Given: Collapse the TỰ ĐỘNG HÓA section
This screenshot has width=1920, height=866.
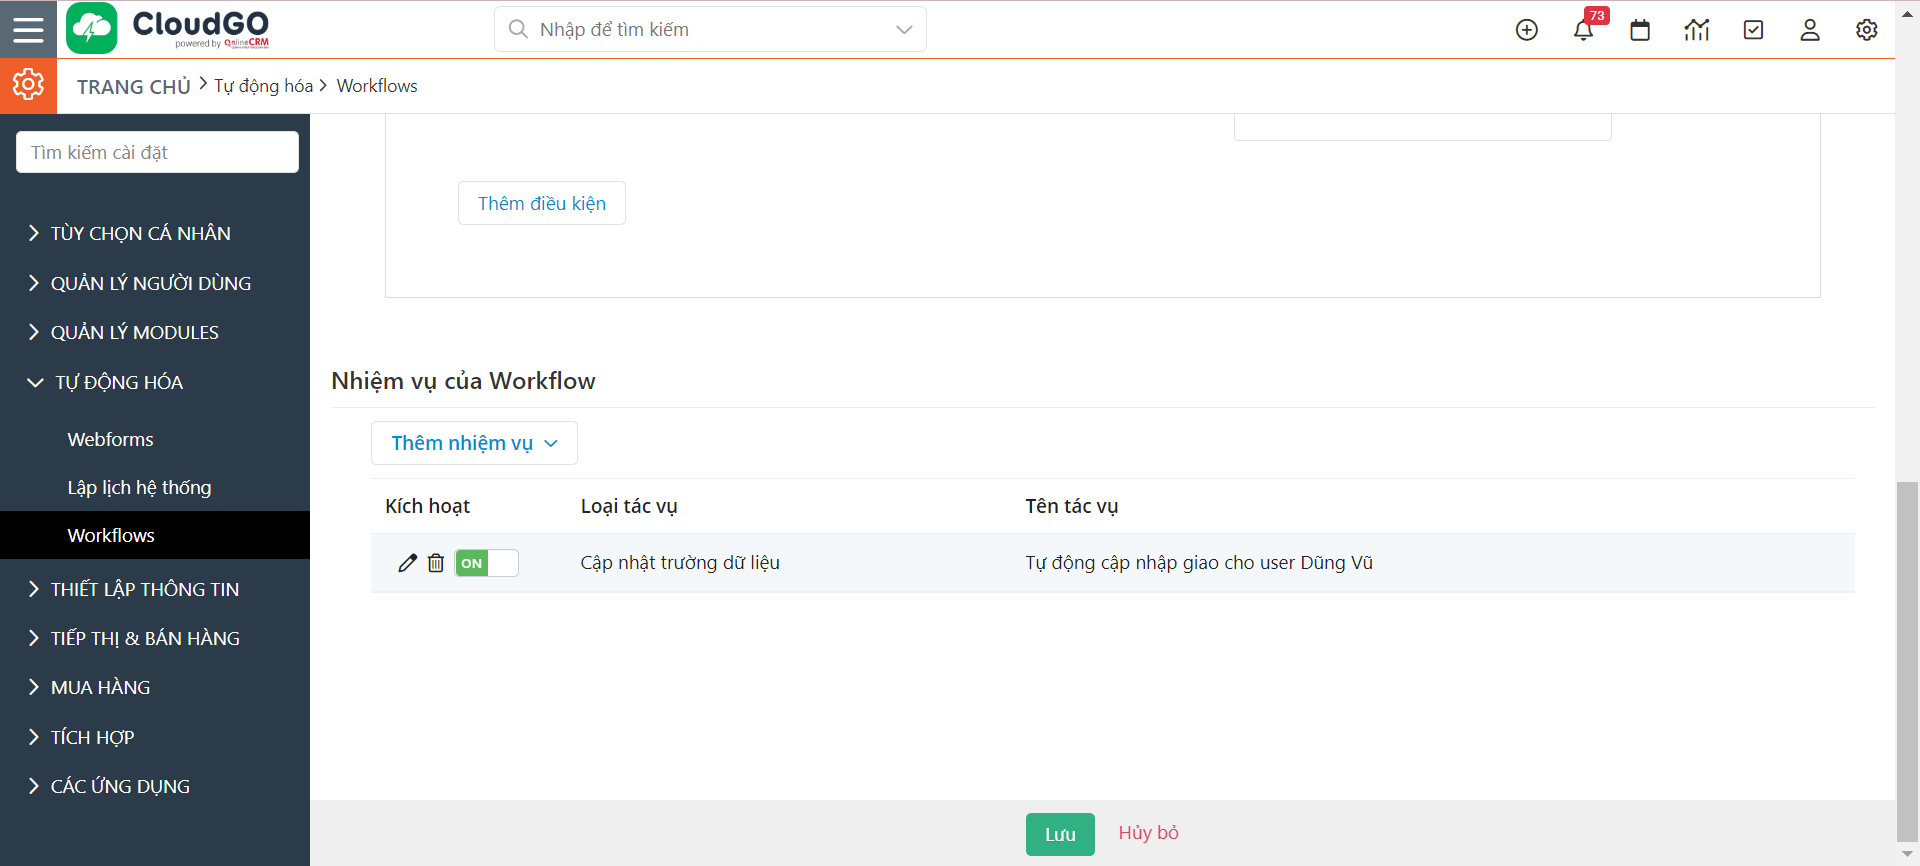Looking at the screenshot, I should pyautogui.click(x=118, y=382).
